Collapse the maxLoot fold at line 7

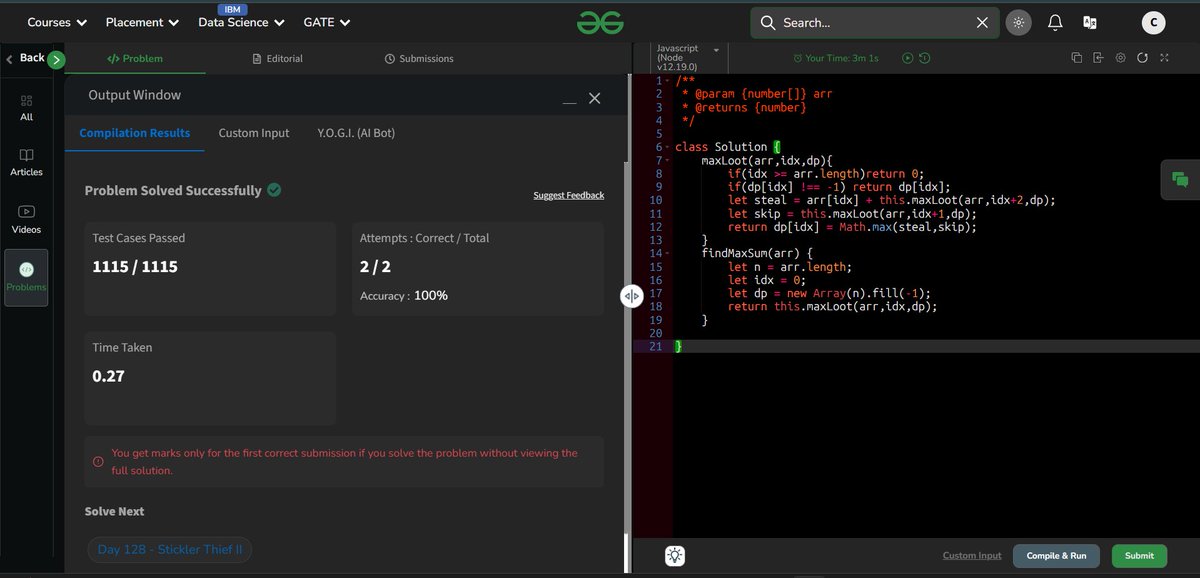pyautogui.click(x=668, y=160)
